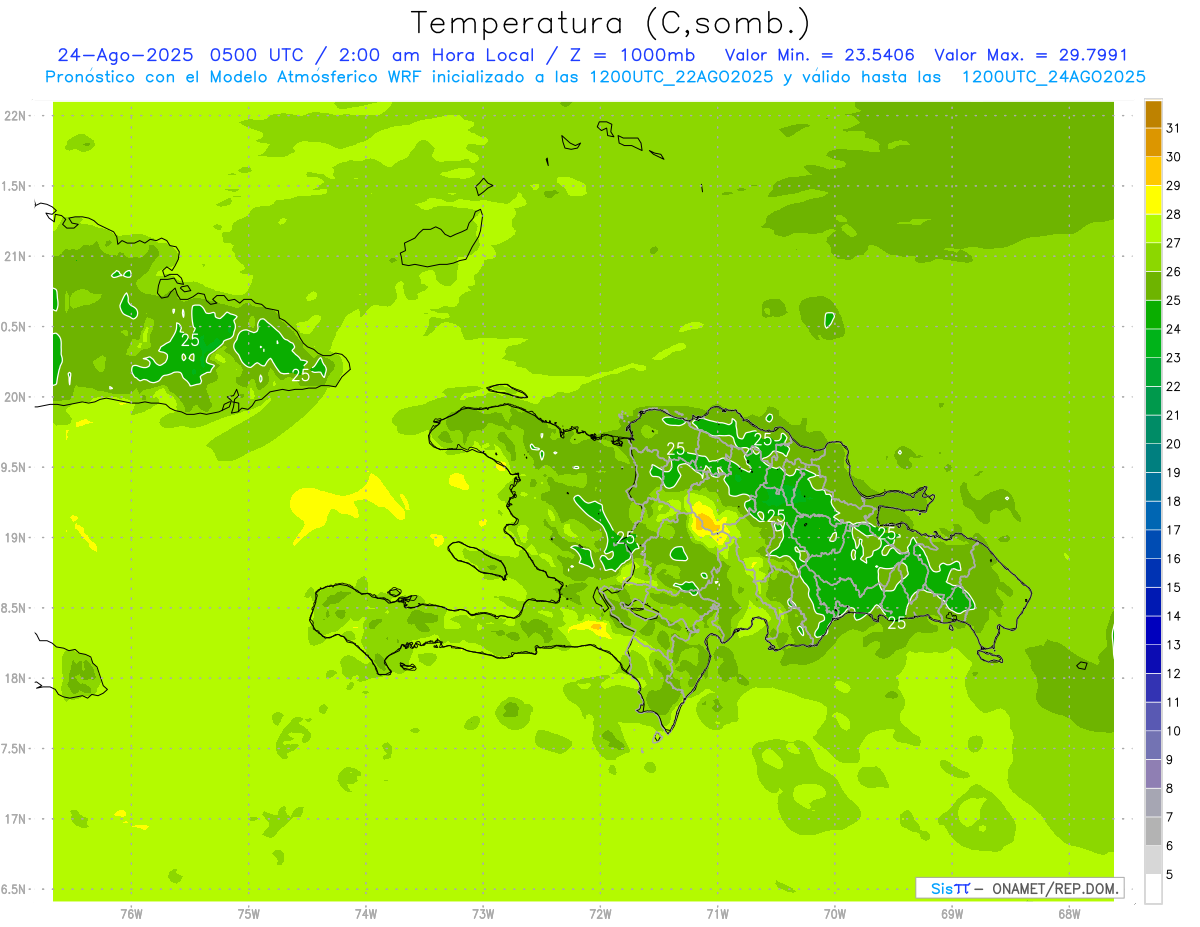Click the orange legend swatch between 30 and 31

tap(1153, 142)
